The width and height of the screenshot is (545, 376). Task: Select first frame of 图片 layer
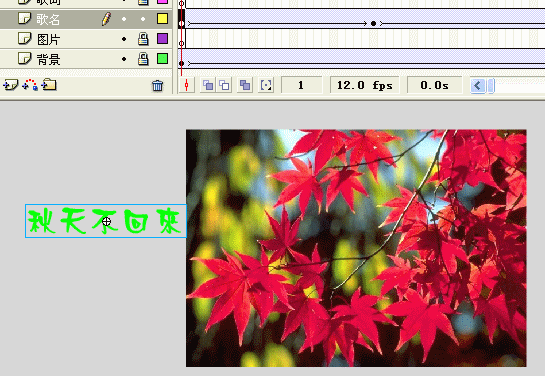coord(181,39)
